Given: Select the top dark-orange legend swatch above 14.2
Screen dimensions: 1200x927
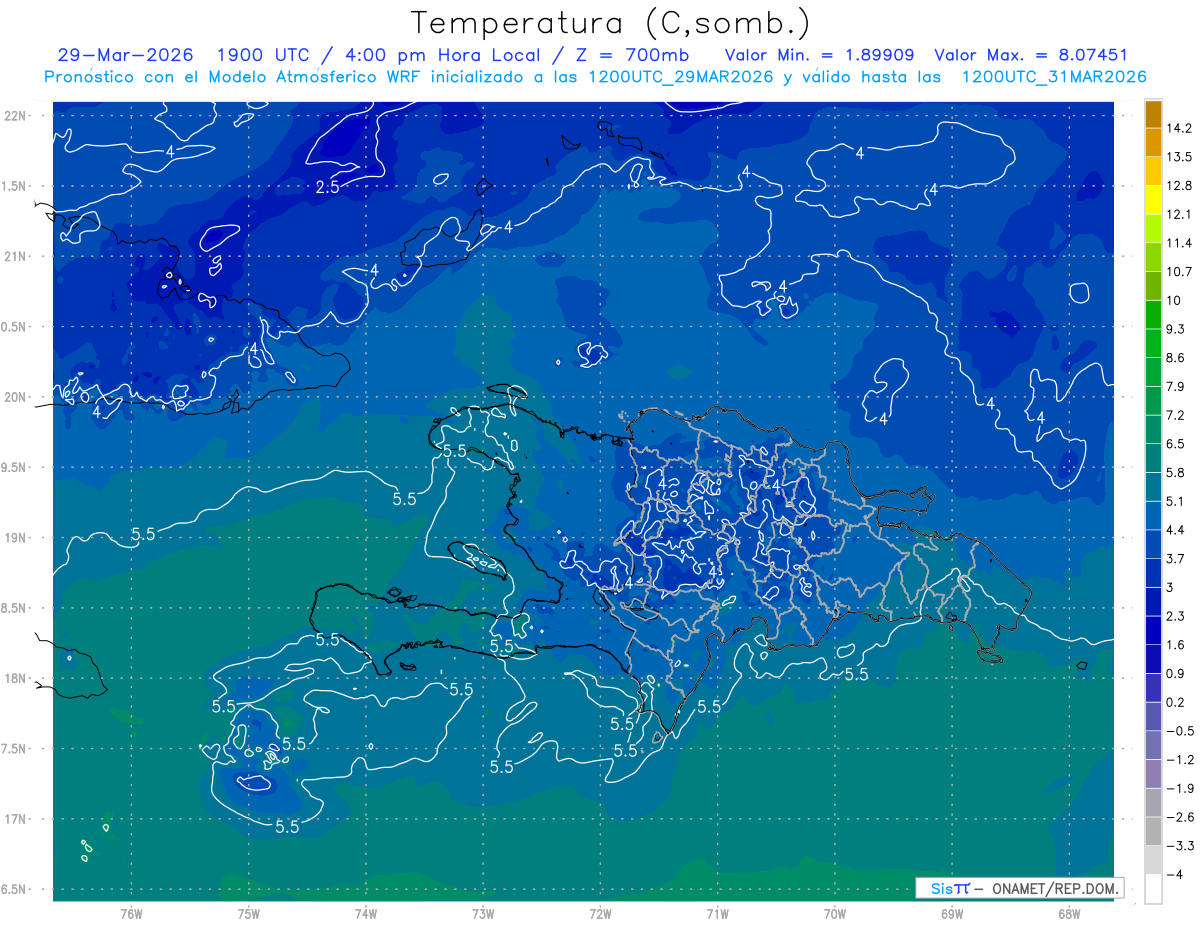Looking at the screenshot, I should (1153, 114).
